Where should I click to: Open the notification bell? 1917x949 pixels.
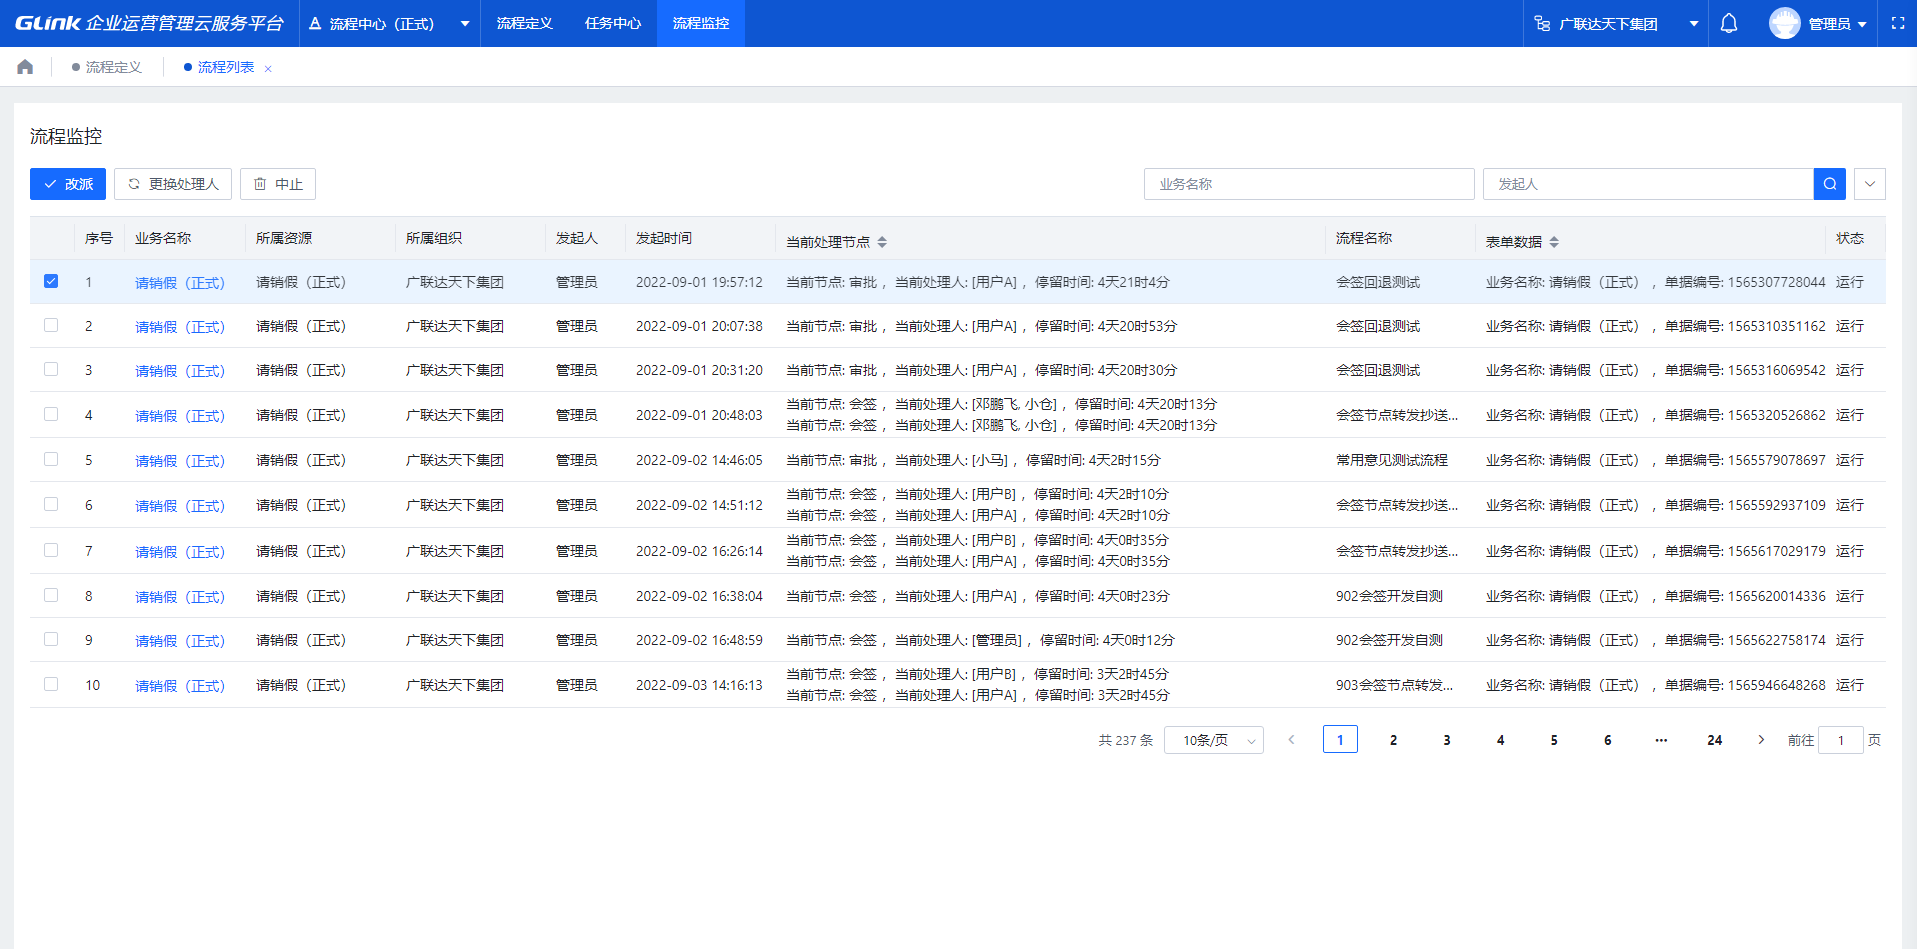click(1729, 23)
